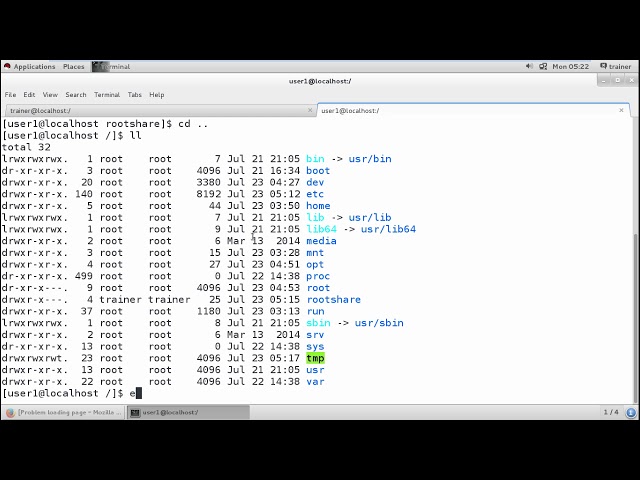
Task: Click the 'sys' directory name
Action: [315, 347]
